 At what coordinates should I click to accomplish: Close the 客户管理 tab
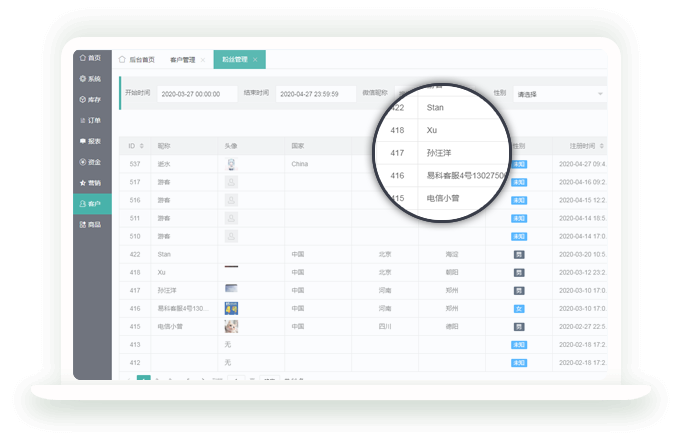[x=203, y=60]
